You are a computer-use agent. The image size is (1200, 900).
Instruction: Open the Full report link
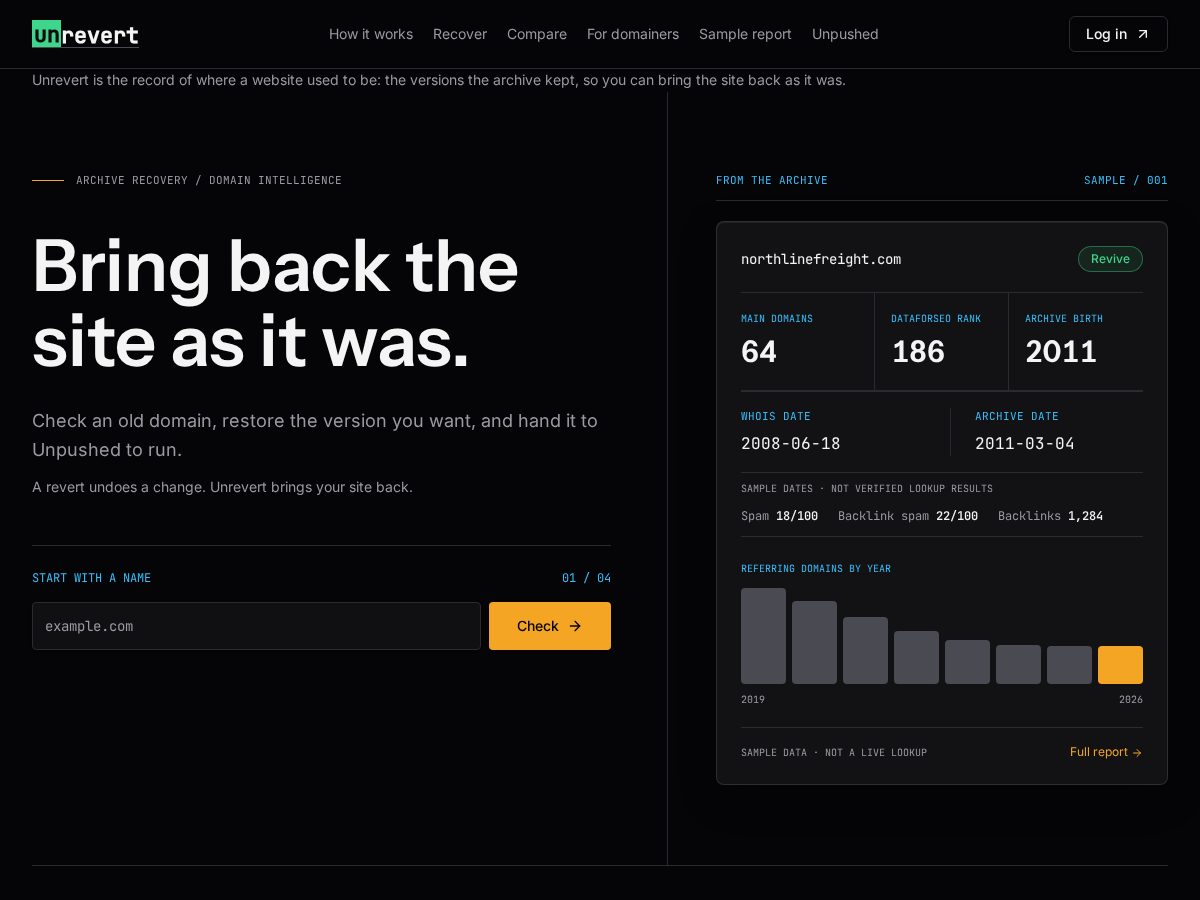(x=1106, y=752)
